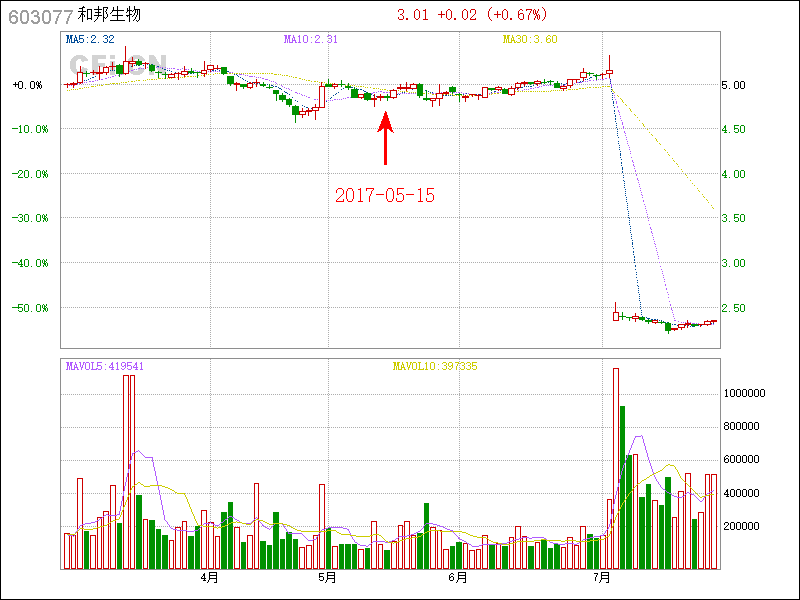Viewport: 800px width, 600px height.
Task: Click the tallest red volume bar in July
Action: pos(615,468)
